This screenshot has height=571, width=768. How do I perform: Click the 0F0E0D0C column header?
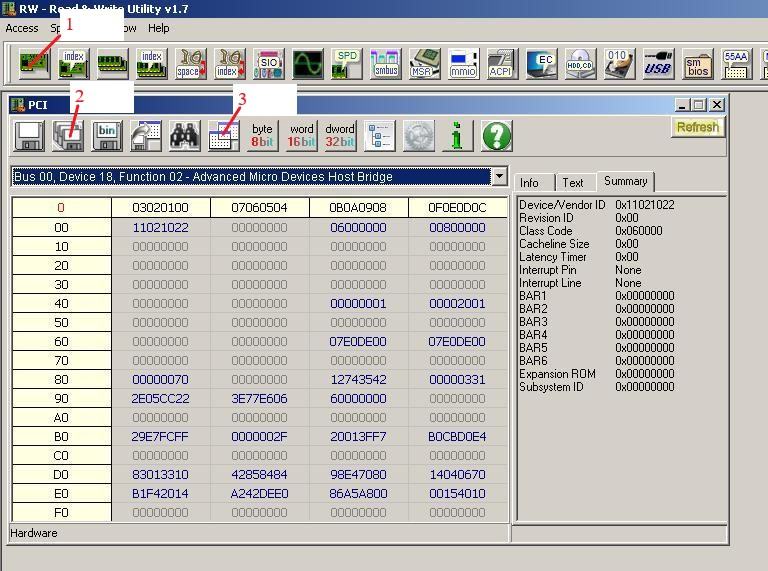[x=457, y=208]
